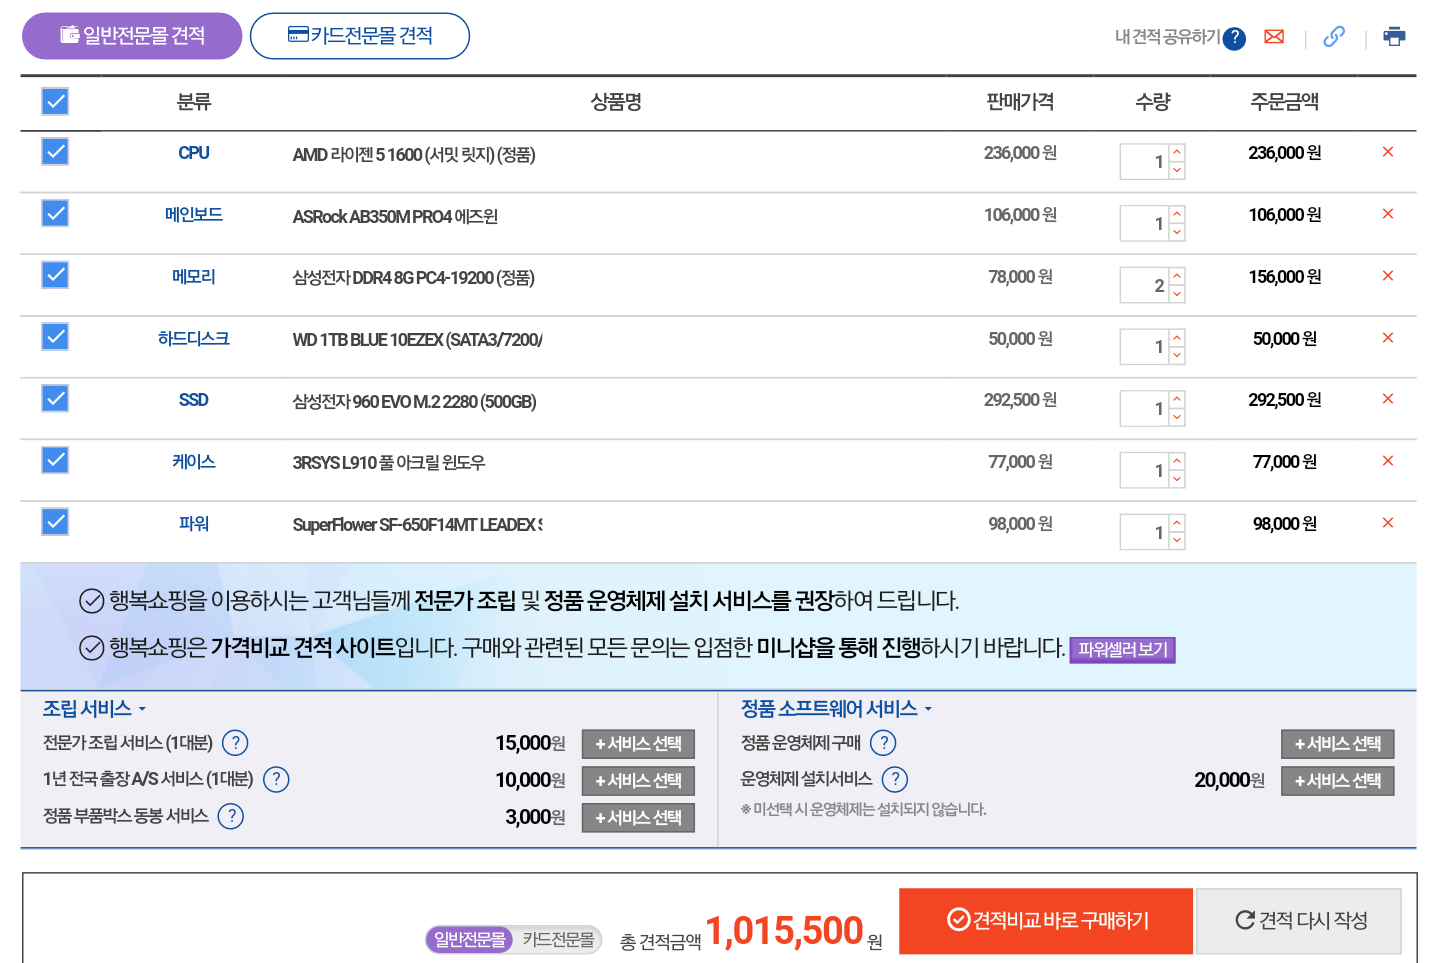Toggle the select-all checkbox in table header
The height and width of the screenshot is (963, 1440).
[55, 101]
